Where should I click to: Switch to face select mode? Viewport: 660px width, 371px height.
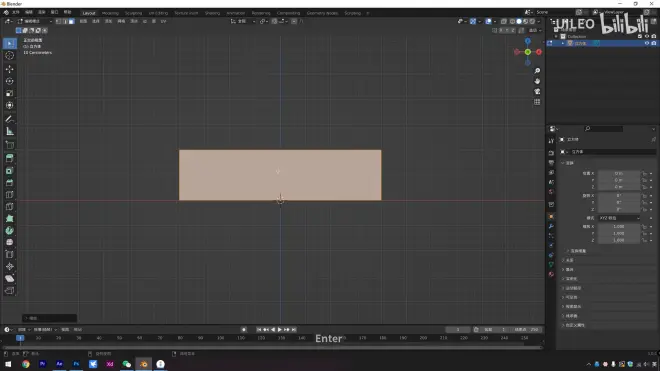click(x=72, y=21)
